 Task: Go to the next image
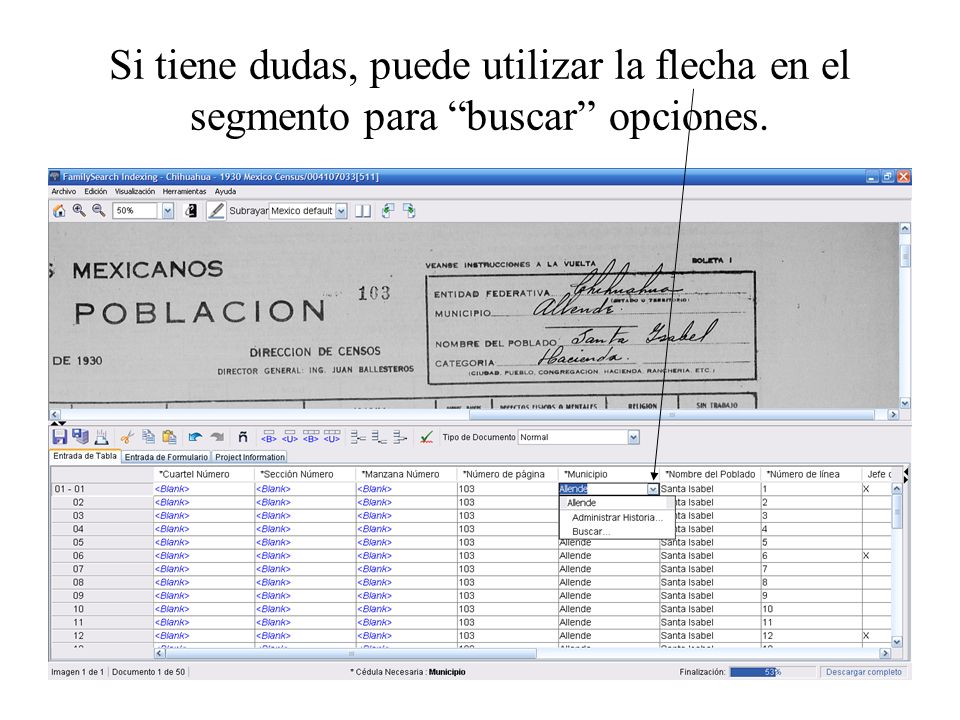pos(409,211)
